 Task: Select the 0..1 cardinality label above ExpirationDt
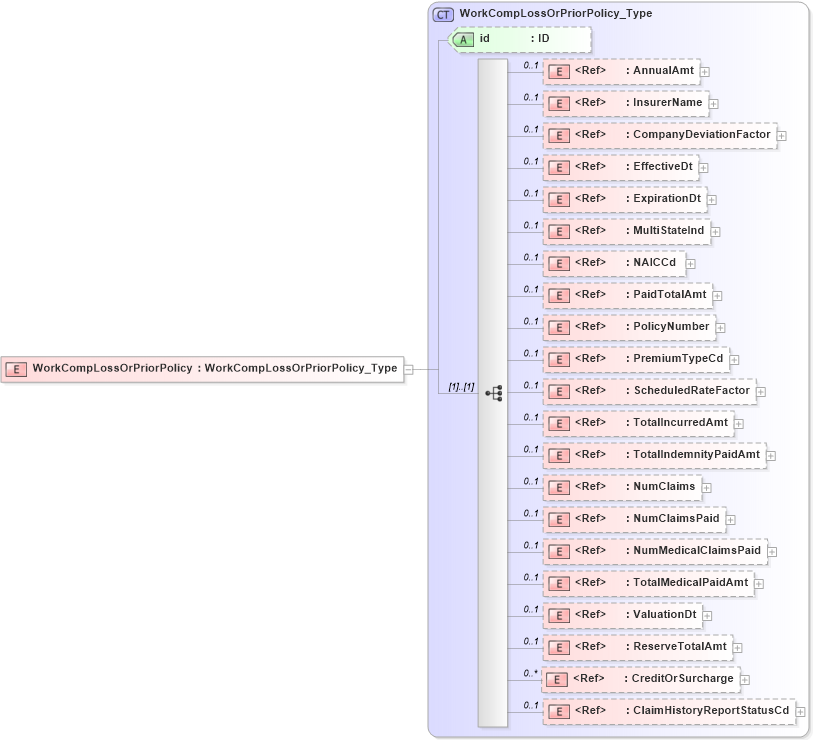(x=529, y=192)
